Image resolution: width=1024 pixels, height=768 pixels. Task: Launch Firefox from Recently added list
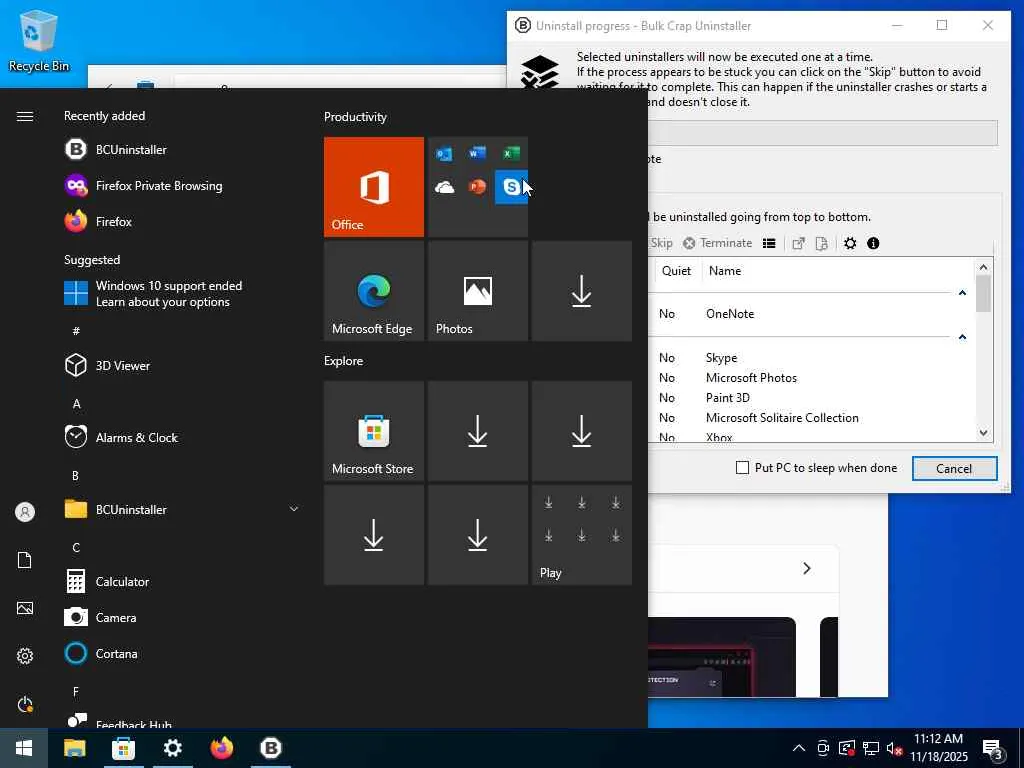click(99, 221)
